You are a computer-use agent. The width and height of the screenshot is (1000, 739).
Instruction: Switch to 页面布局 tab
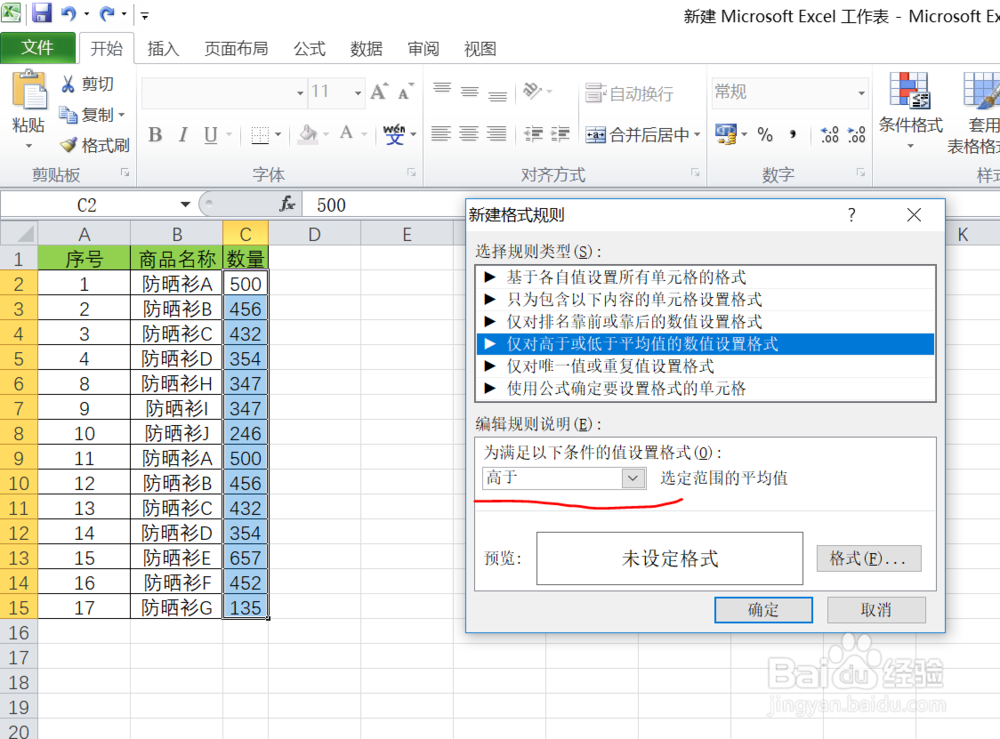(236, 48)
